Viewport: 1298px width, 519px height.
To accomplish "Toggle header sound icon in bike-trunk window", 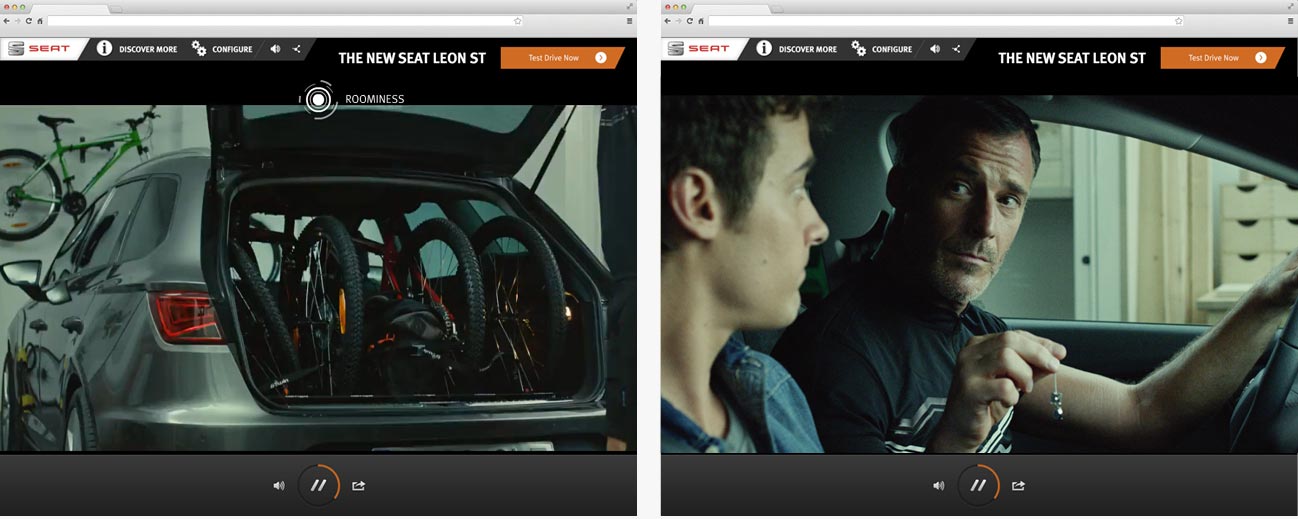I will 275,49.
